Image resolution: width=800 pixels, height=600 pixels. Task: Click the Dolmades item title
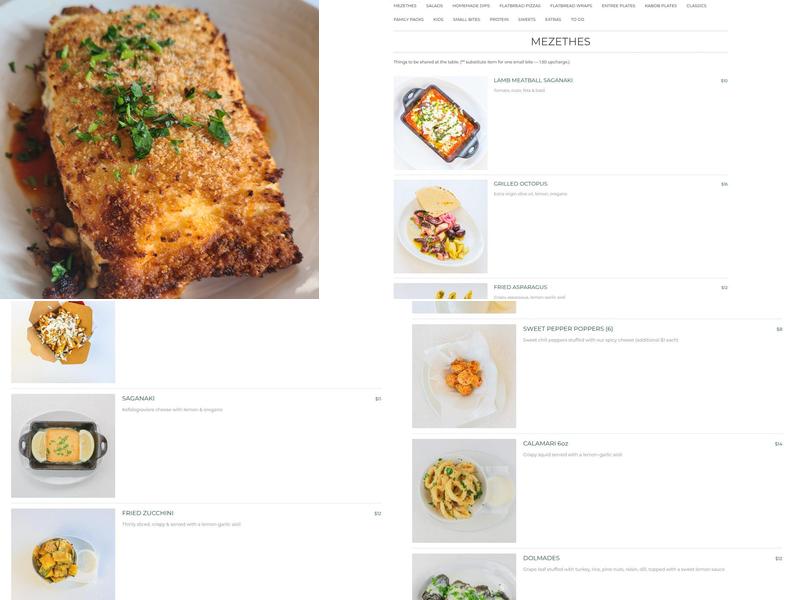coord(541,558)
